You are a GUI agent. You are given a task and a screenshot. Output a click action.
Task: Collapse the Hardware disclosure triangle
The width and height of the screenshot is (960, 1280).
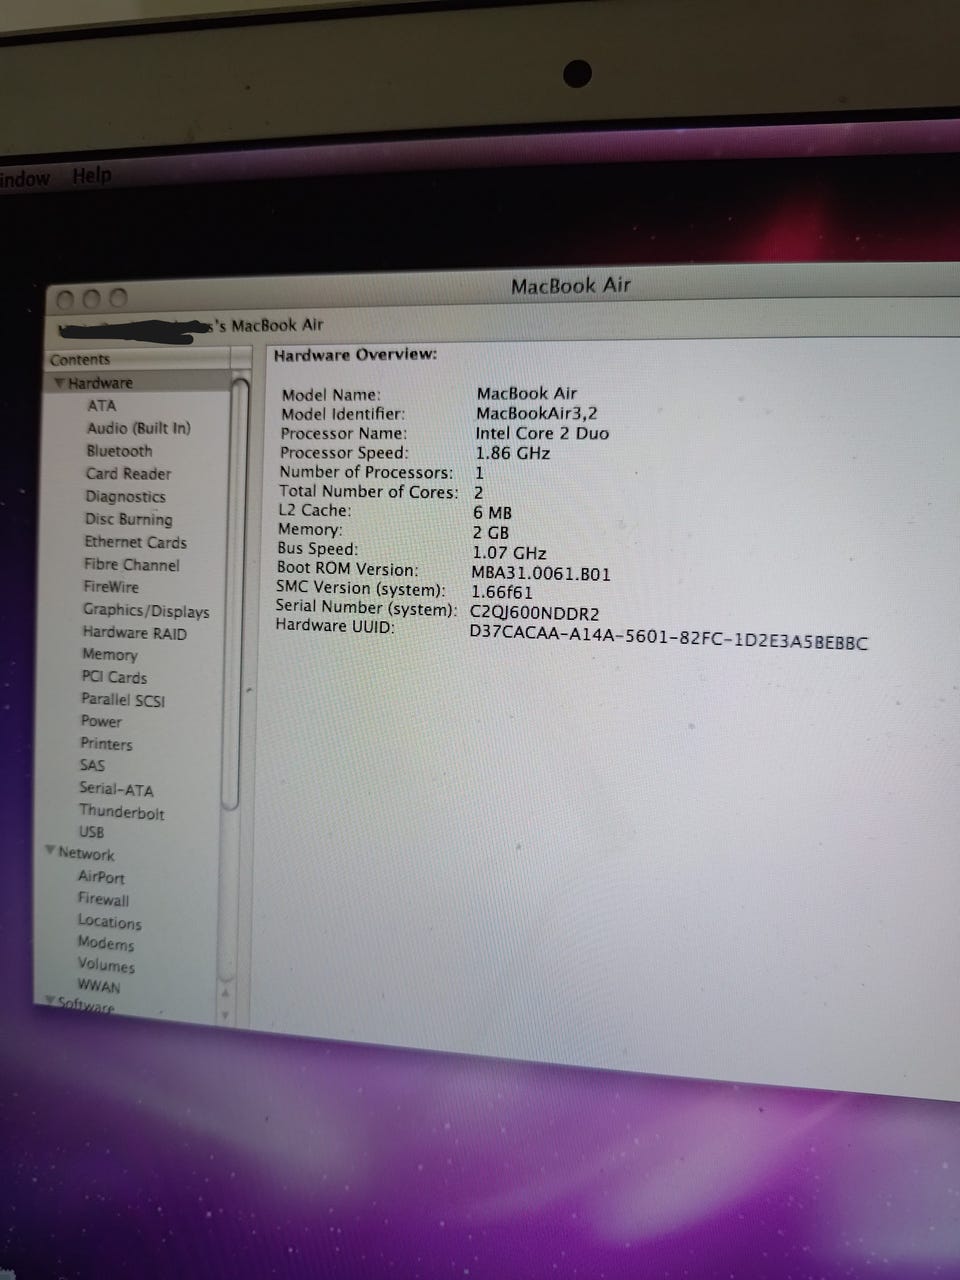(x=60, y=383)
